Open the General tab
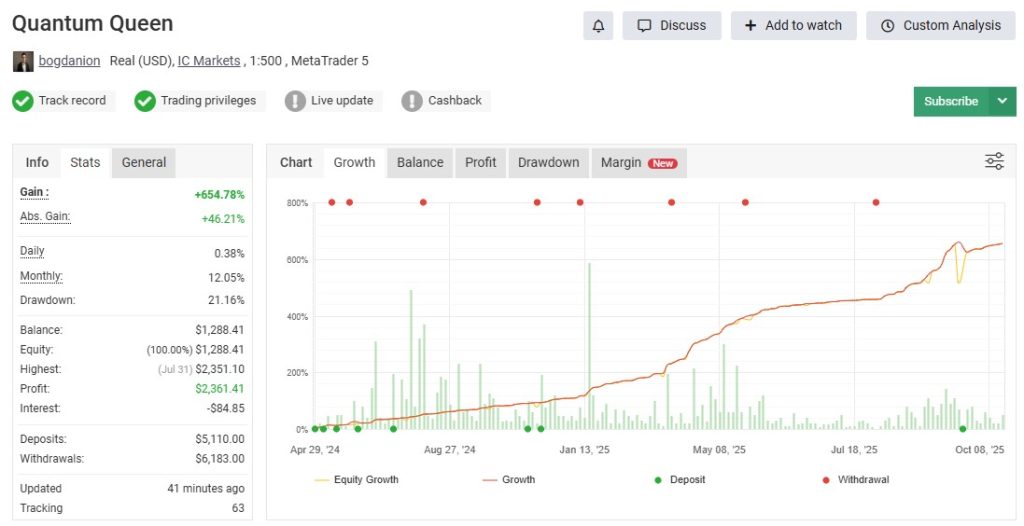This screenshot has height=526, width=1024. click(144, 162)
